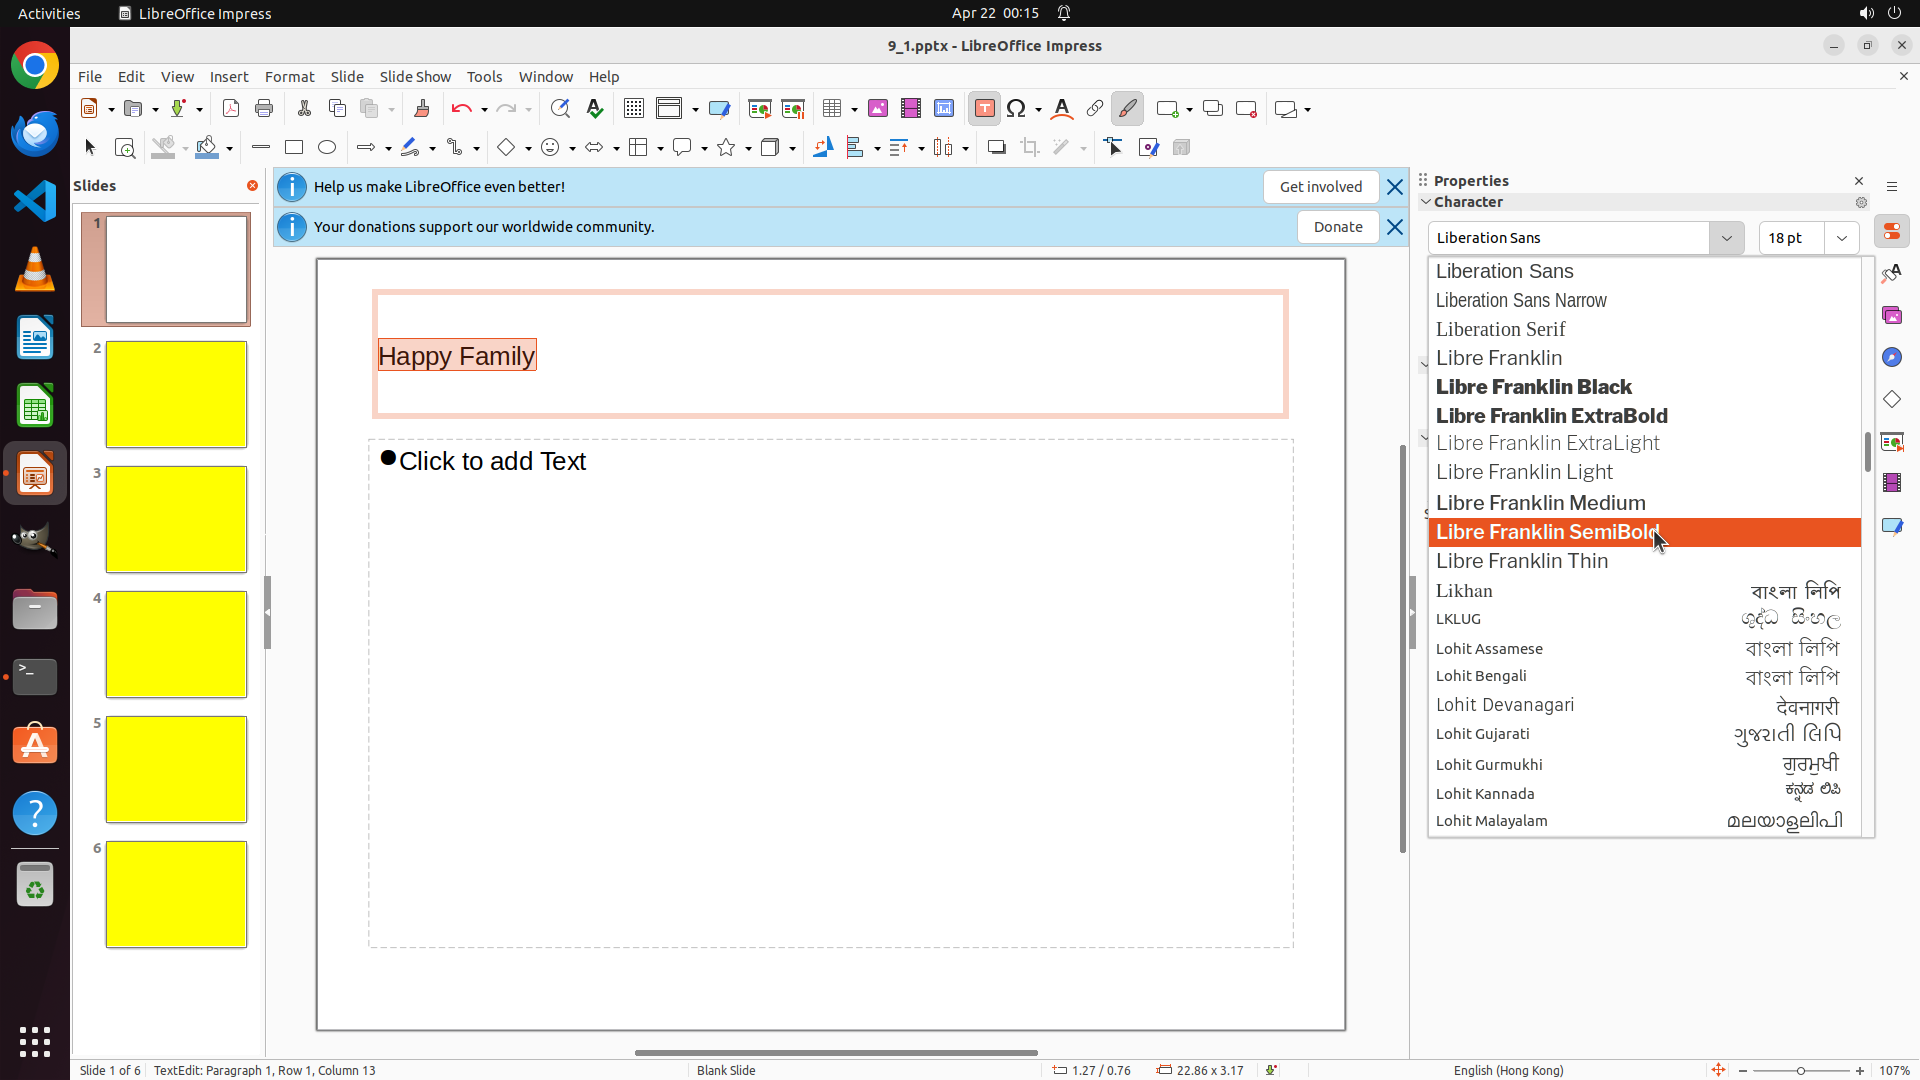1920x1080 pixels.
Task: Click the Donate button
Action: (x=1337, y=227)
